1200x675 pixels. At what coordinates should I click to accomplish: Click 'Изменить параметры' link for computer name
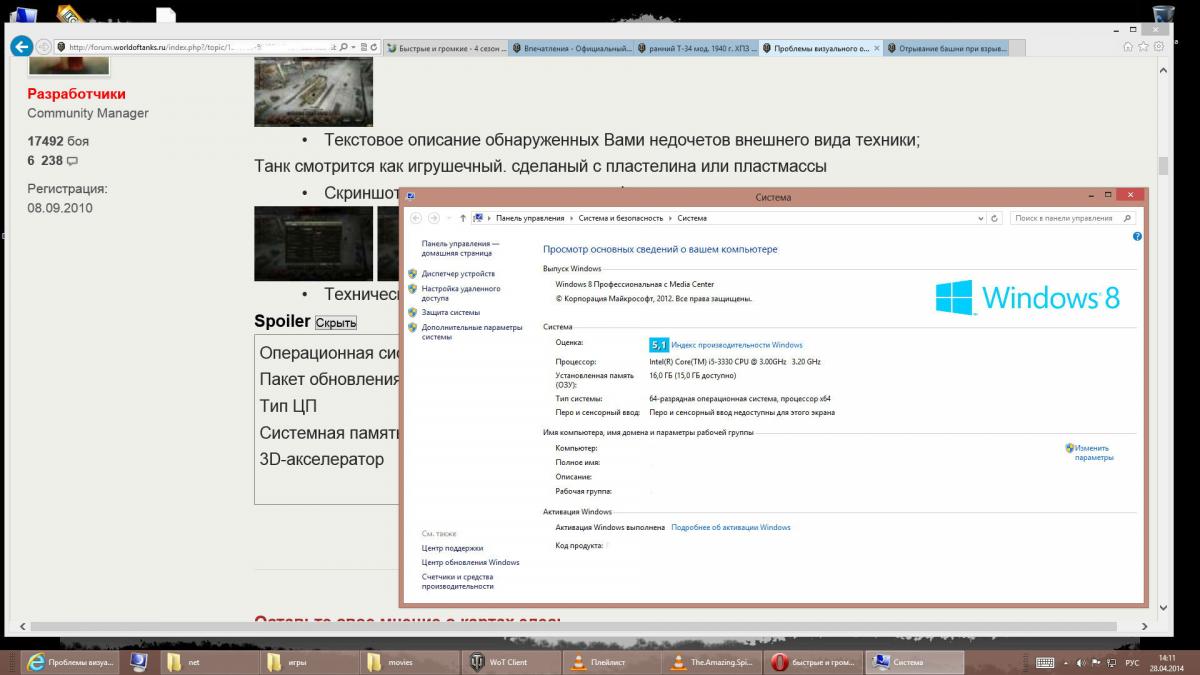tap(1092, 453)
